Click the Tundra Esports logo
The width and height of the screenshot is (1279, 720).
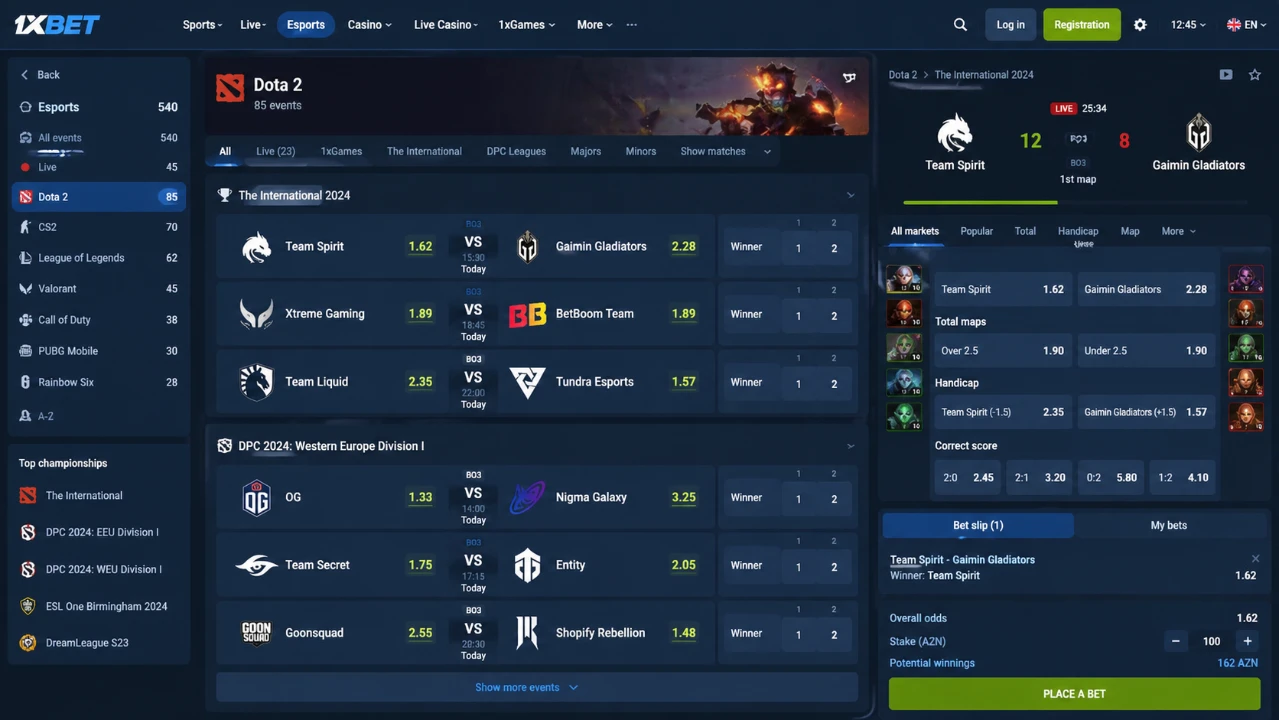(527, 382)
